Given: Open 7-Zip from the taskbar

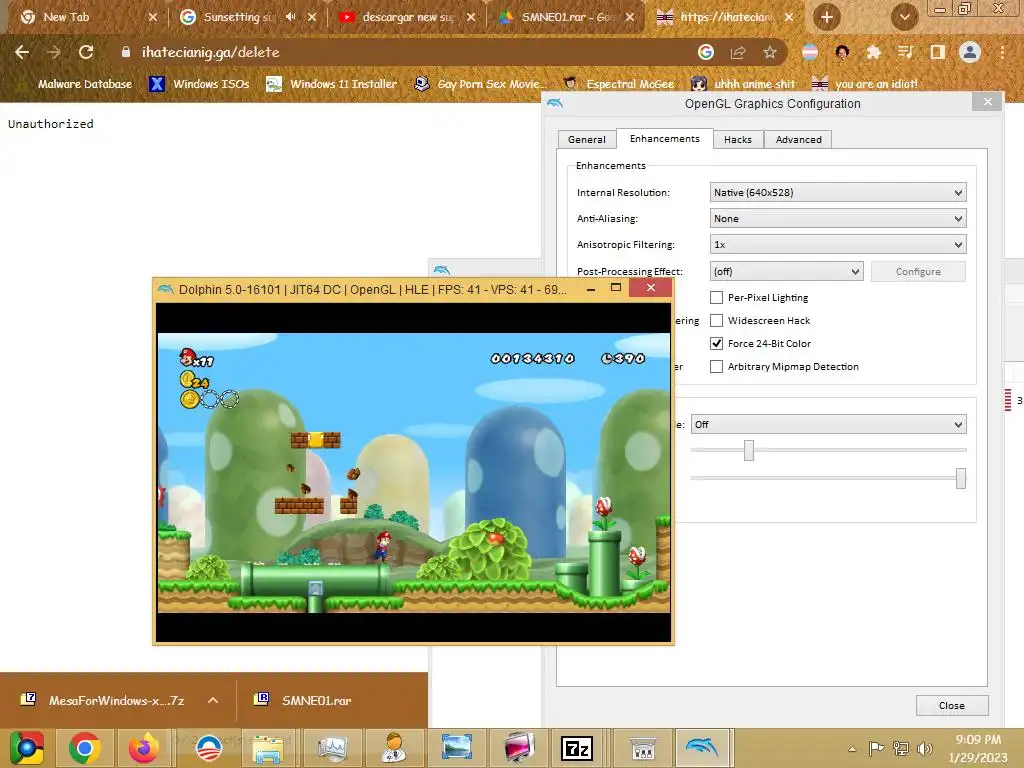Looking at the screenshot, I should pyautogui.click(x=577, y=748).
